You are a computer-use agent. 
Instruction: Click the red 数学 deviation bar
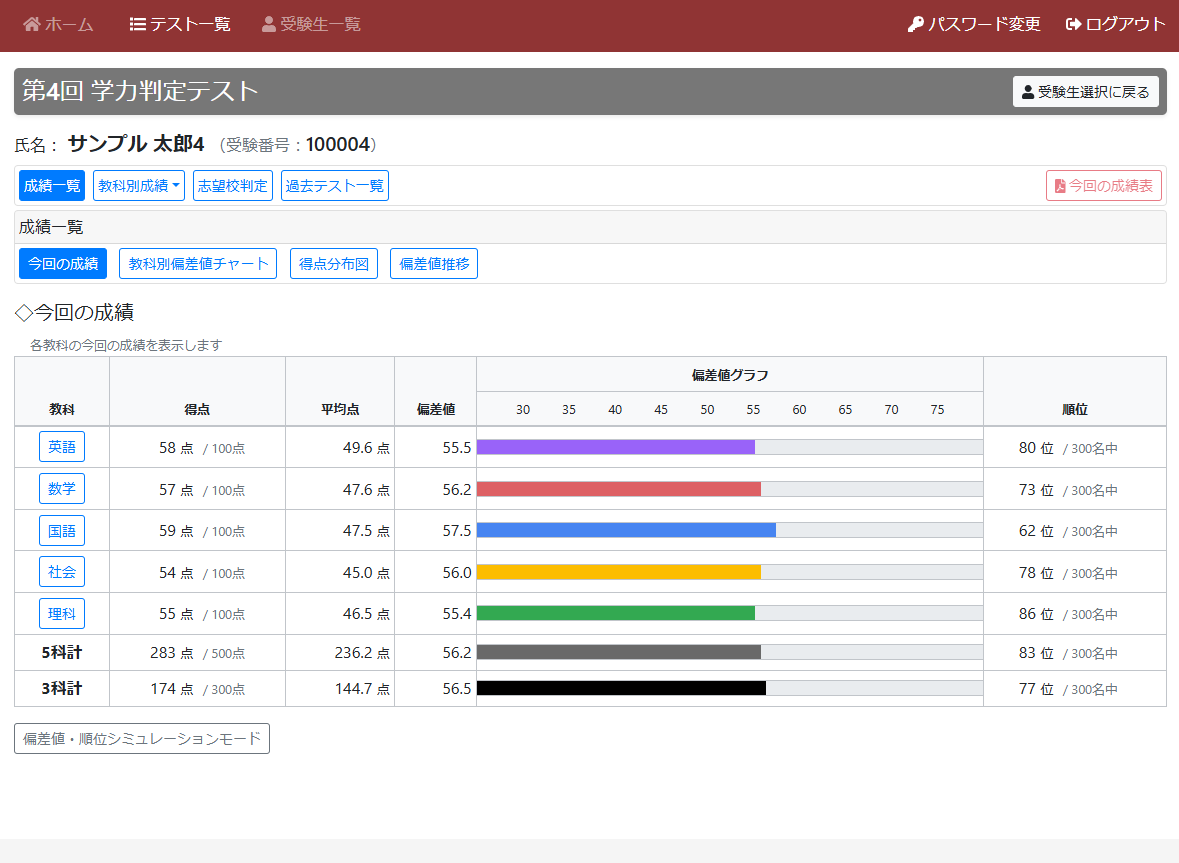(619, 489)
